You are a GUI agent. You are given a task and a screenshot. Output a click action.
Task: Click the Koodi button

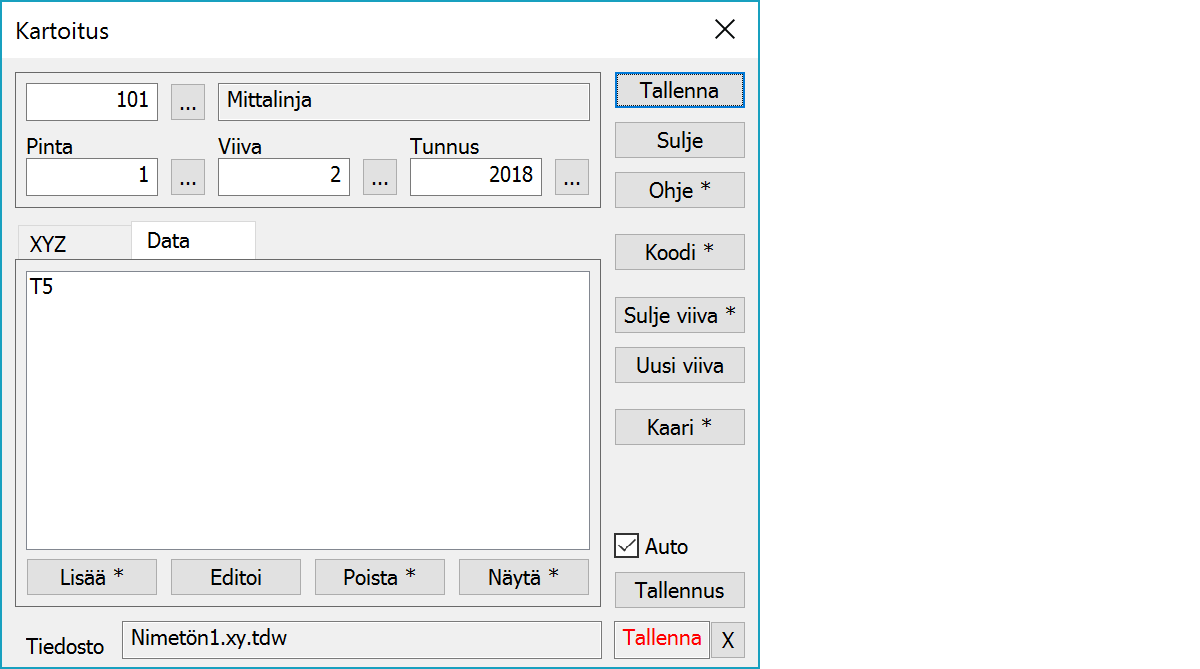pos(680,252)
